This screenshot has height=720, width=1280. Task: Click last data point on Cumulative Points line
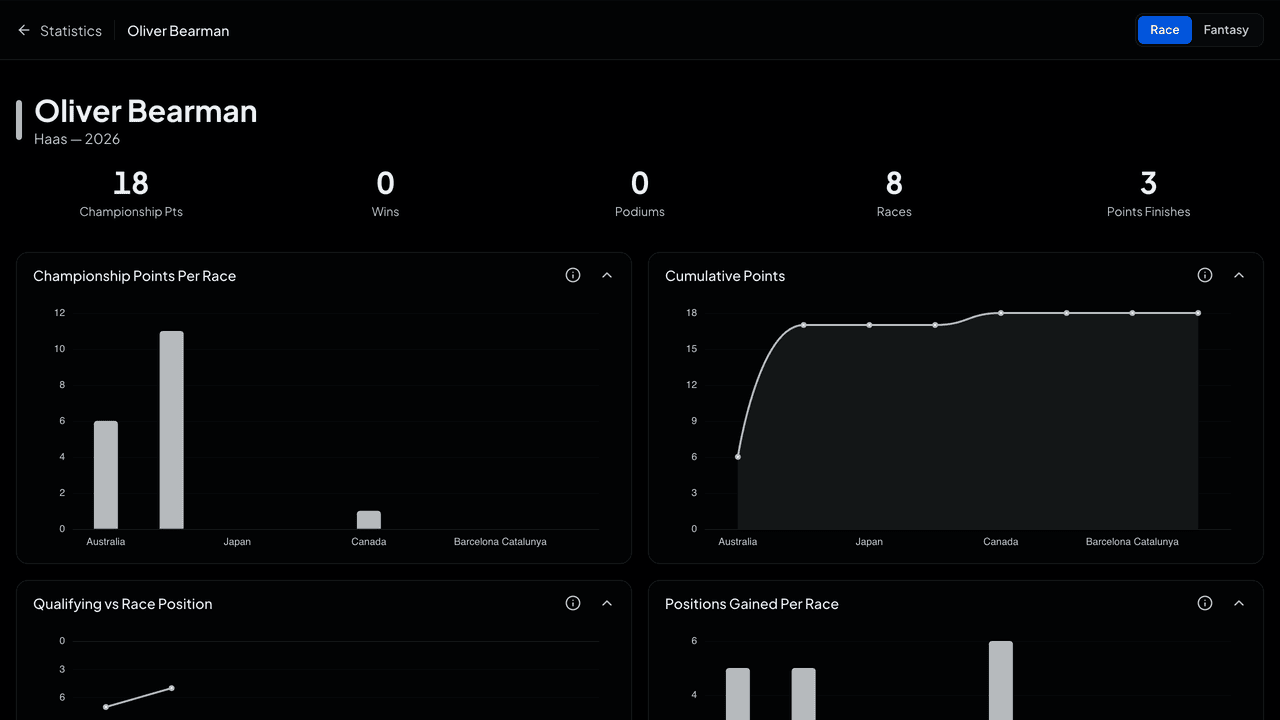click(1198, 313)
